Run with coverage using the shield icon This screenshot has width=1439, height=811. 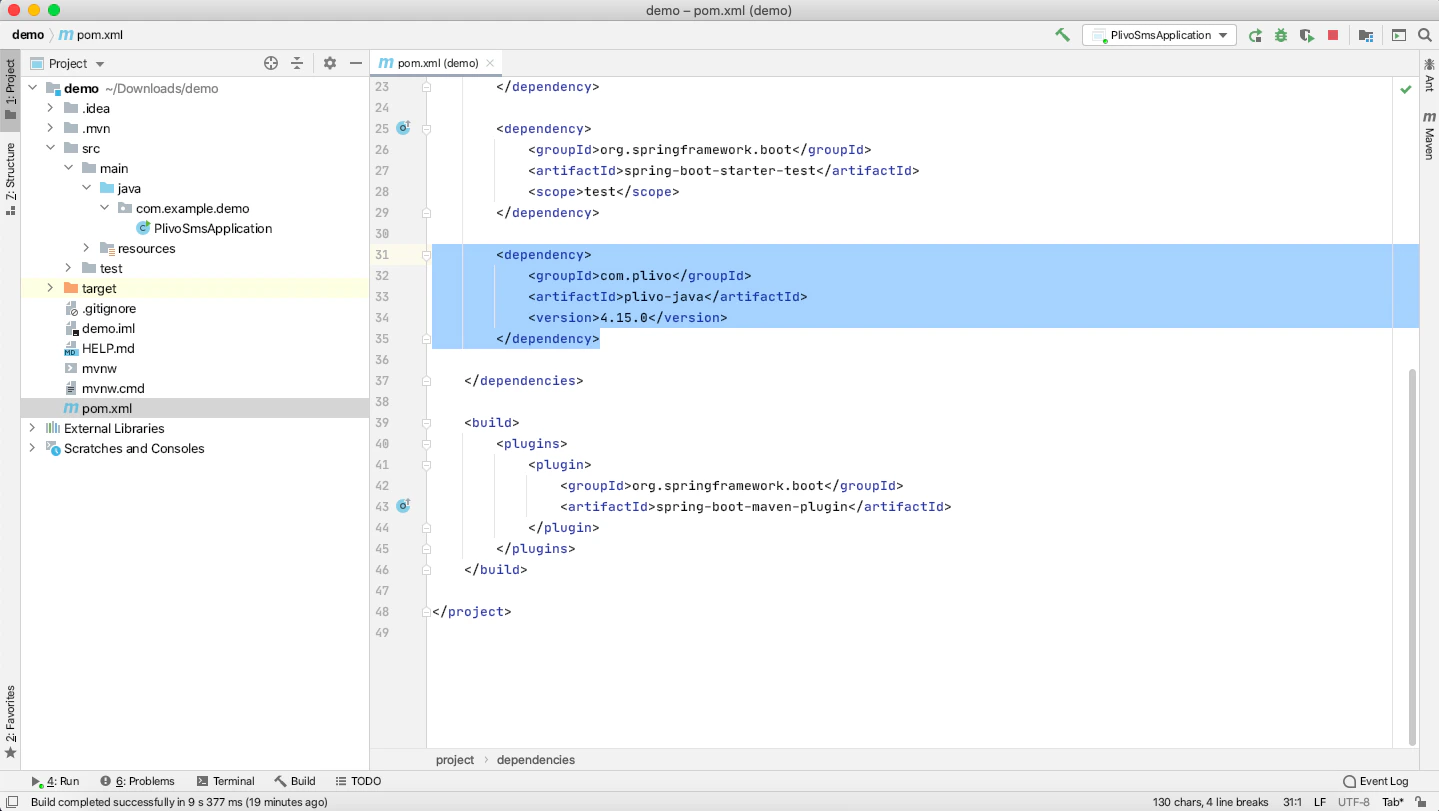click(x=1306, y=35)
